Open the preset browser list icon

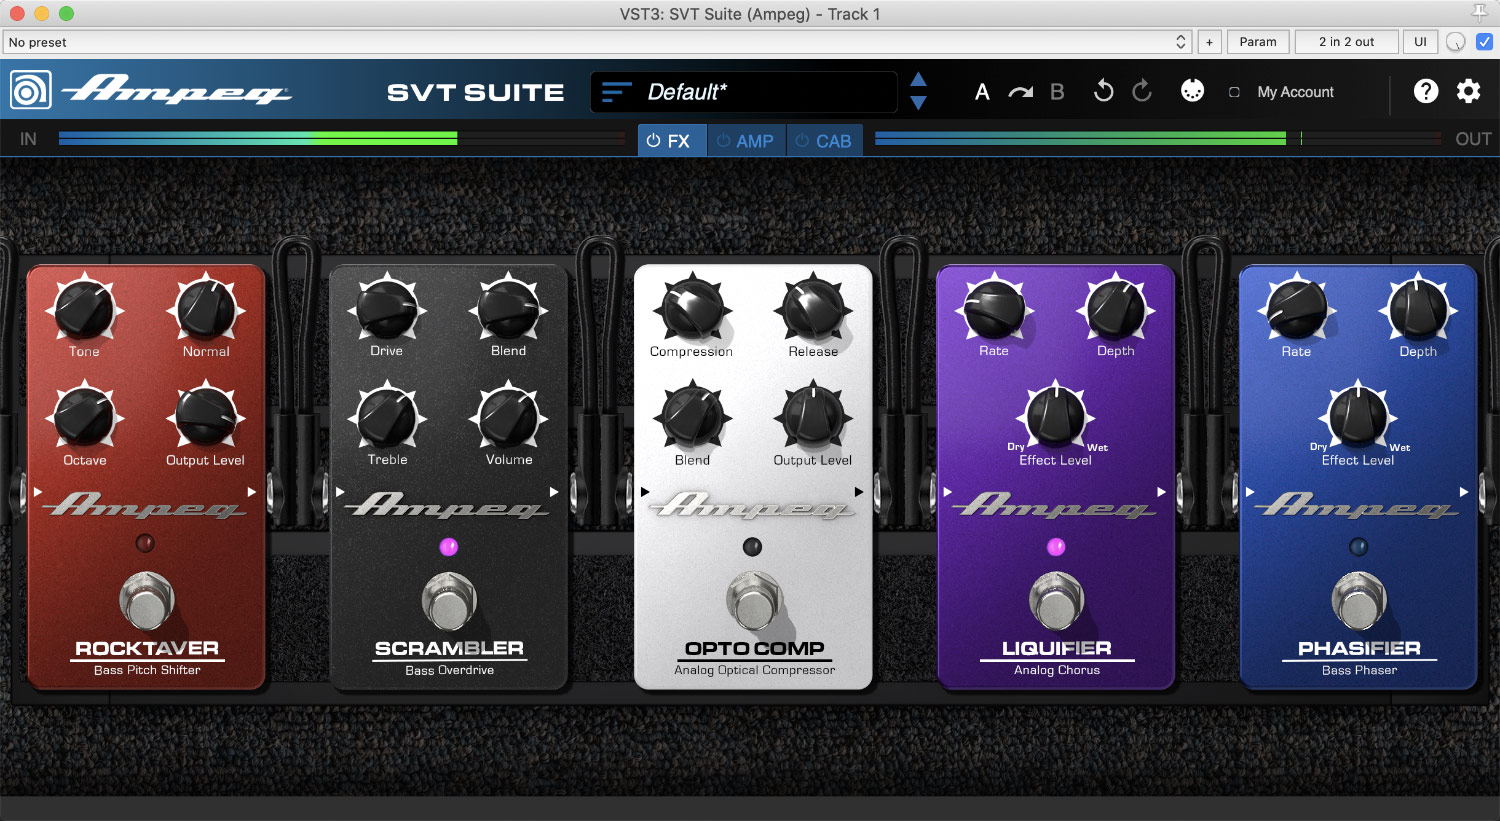click(x=616, y=92)
